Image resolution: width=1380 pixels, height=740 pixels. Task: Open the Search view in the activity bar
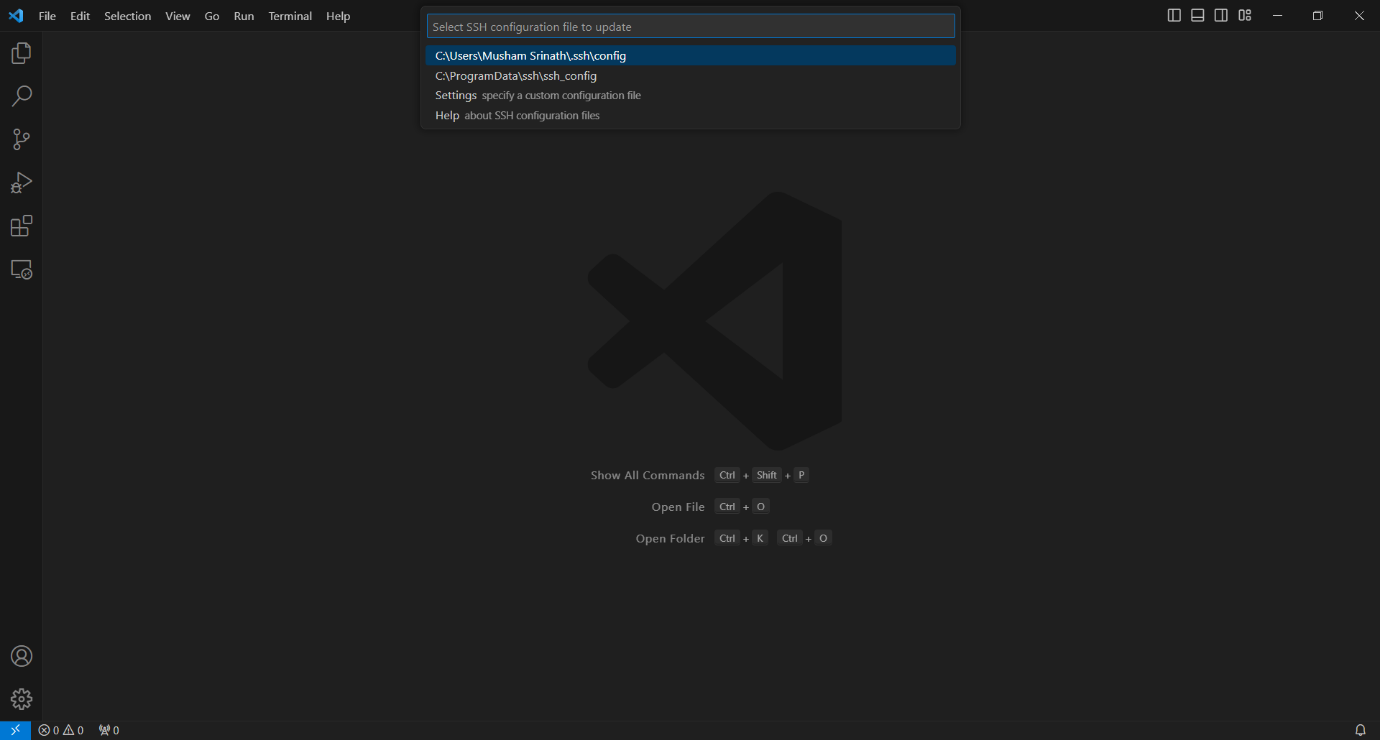tap(21, 96)
